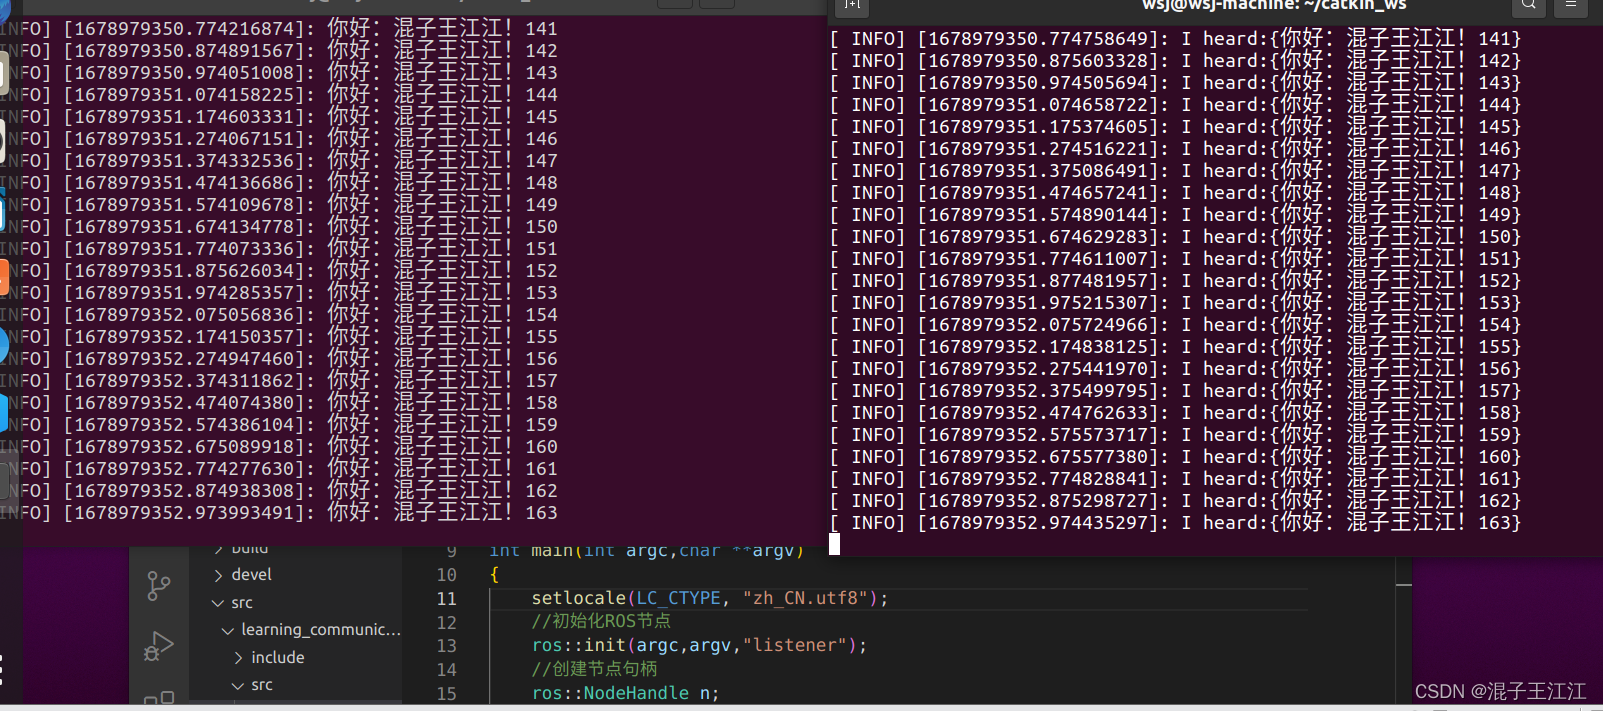Viewport: 1603px width, 711px height.
Task: Click the cursor block in the right terminal
Action: pyautogui.click(x=834, y=544)
